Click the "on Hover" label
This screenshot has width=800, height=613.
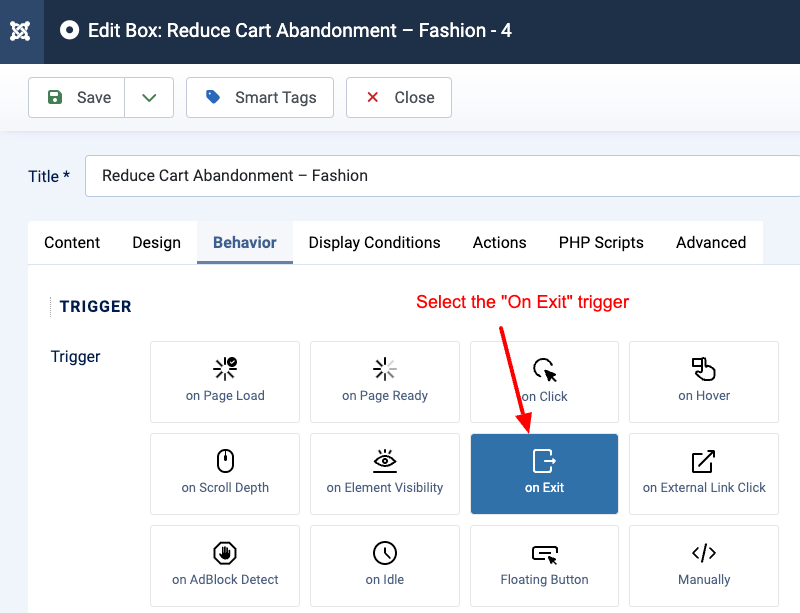click(704, 396)
